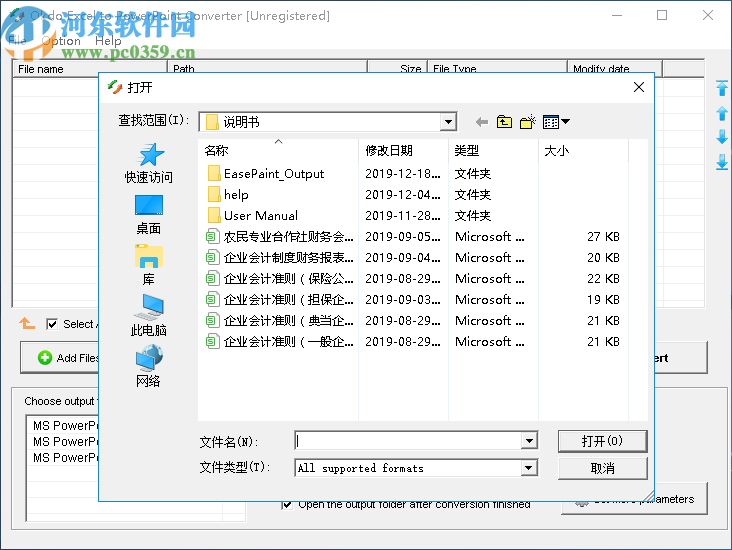The width and height of the screenshot is (732, 550).
Task: Open This PC (此电脑) location
Action: [x=148, y=316]
